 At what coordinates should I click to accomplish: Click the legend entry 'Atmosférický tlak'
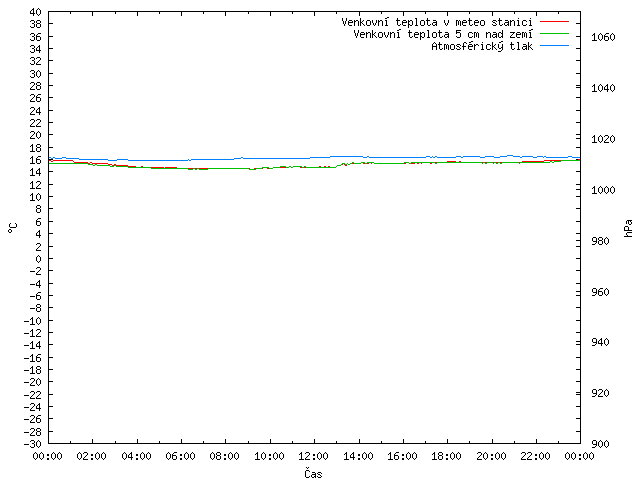click(482, 47)
